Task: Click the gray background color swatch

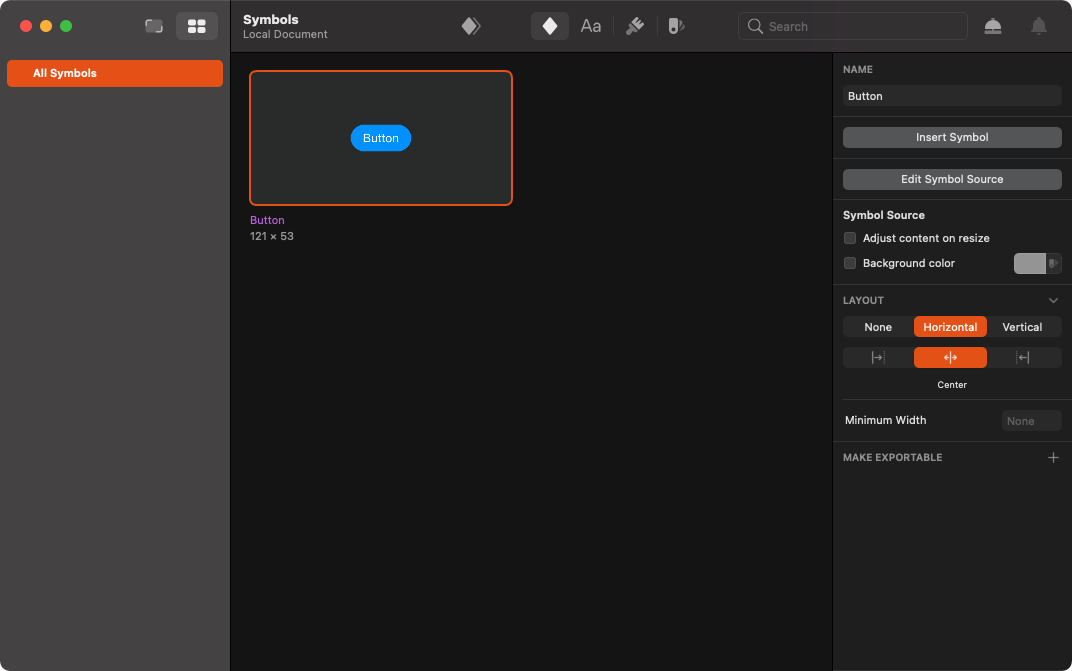Action: [x=1030, y=263]
